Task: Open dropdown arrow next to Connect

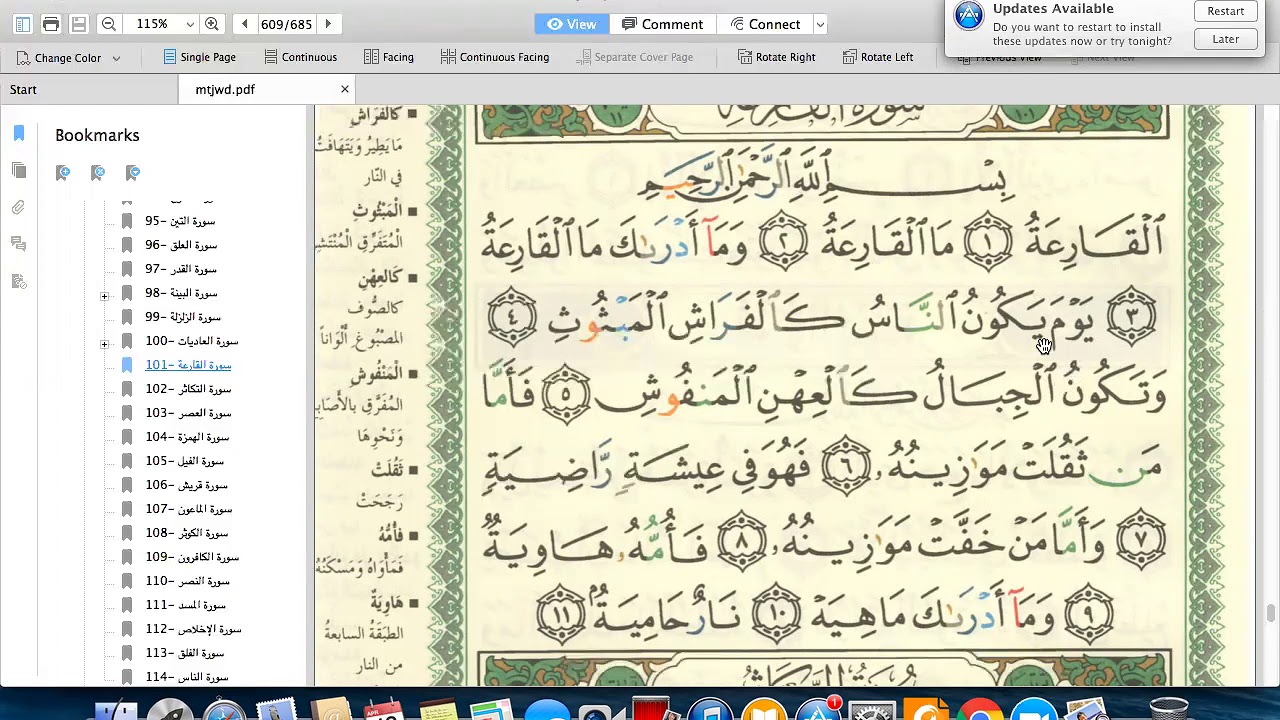Action: (820, 24)
